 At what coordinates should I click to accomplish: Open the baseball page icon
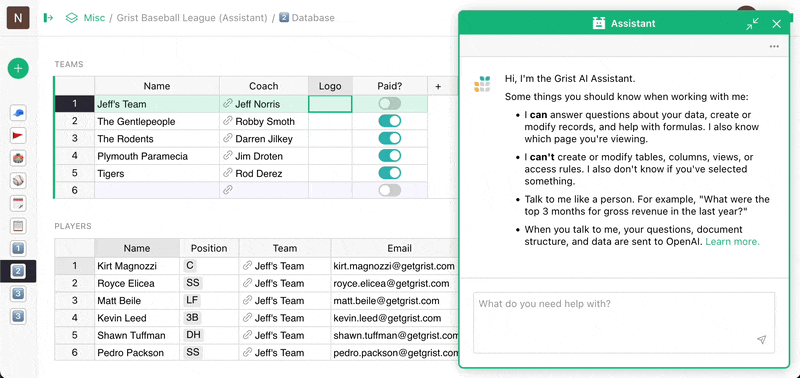(18, 181)
